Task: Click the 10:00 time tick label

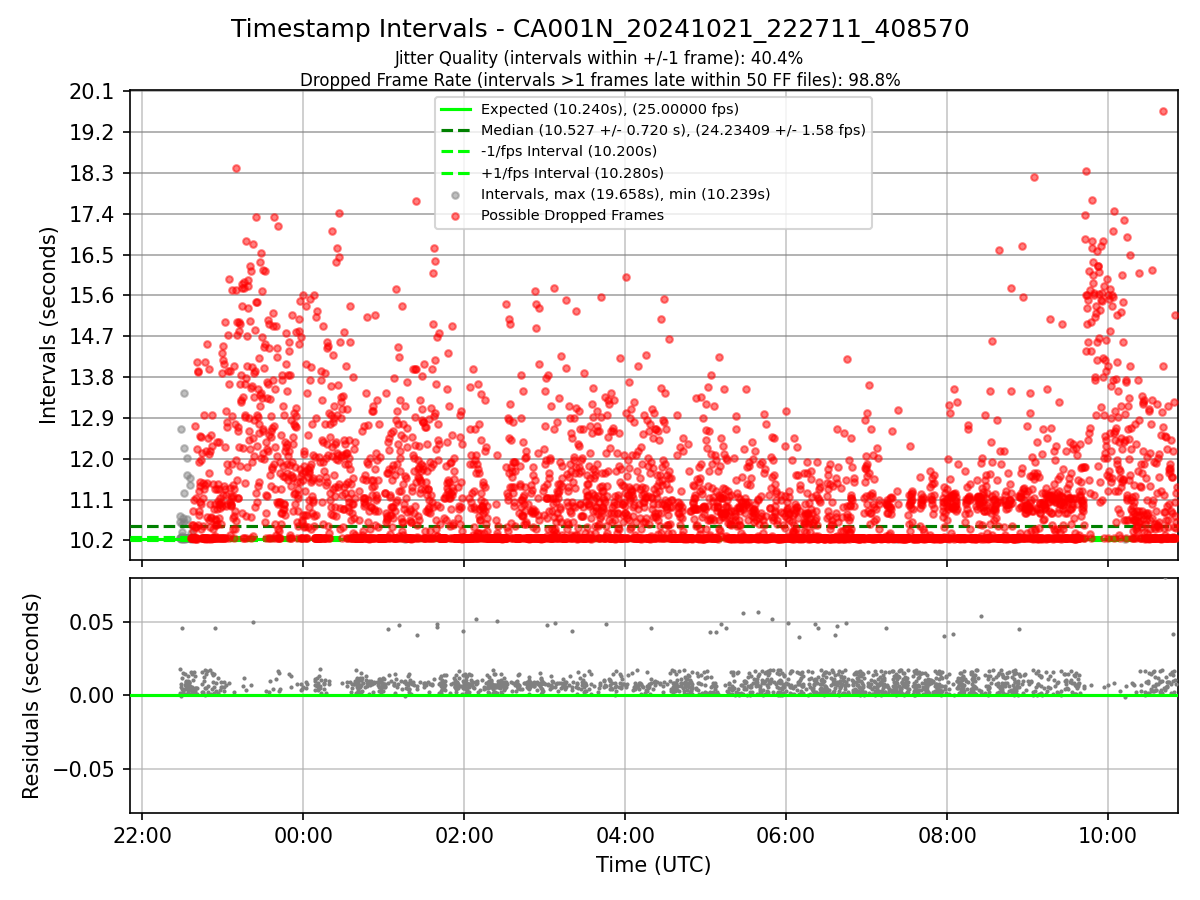Action: [x=1108, y=836]
